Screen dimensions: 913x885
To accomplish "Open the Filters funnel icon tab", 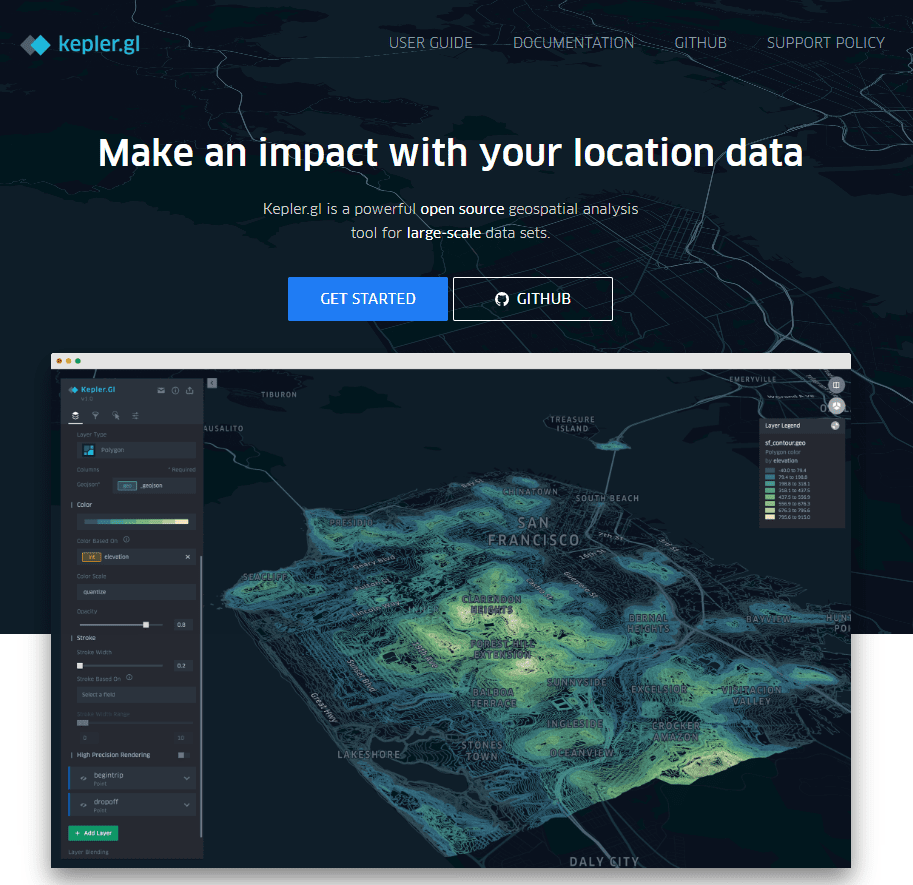I will click(x=95, y=415).
